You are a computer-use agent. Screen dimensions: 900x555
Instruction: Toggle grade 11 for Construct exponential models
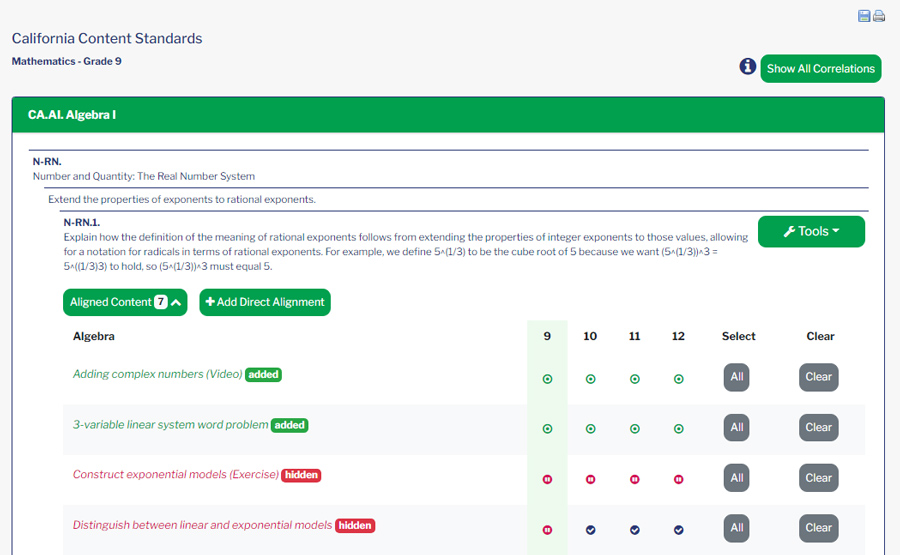(634, 479)
